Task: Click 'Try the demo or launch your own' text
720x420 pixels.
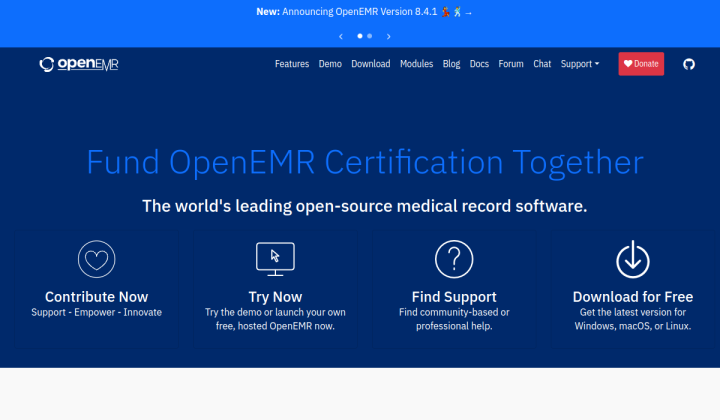Action: 275,313
